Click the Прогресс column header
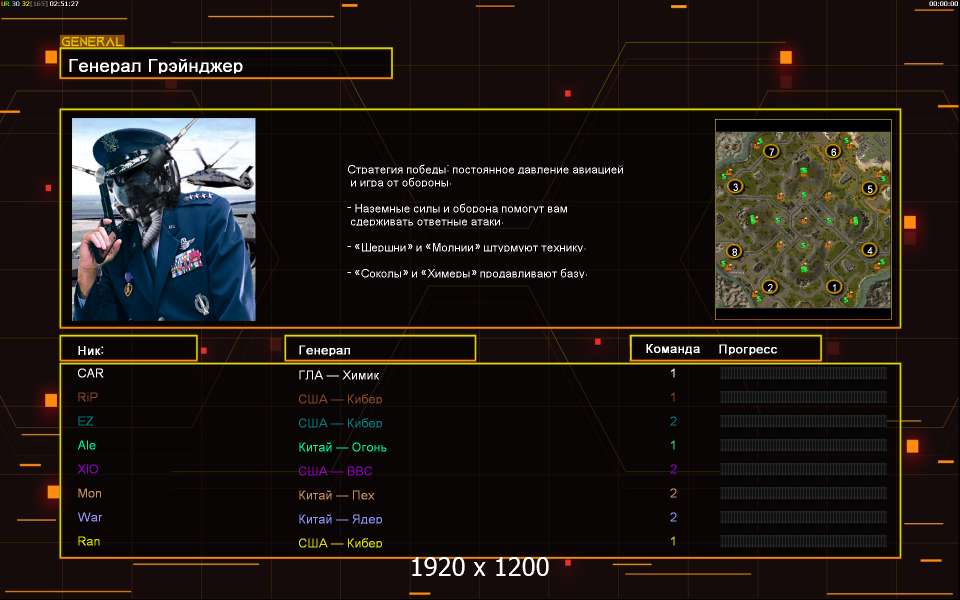 748,349
